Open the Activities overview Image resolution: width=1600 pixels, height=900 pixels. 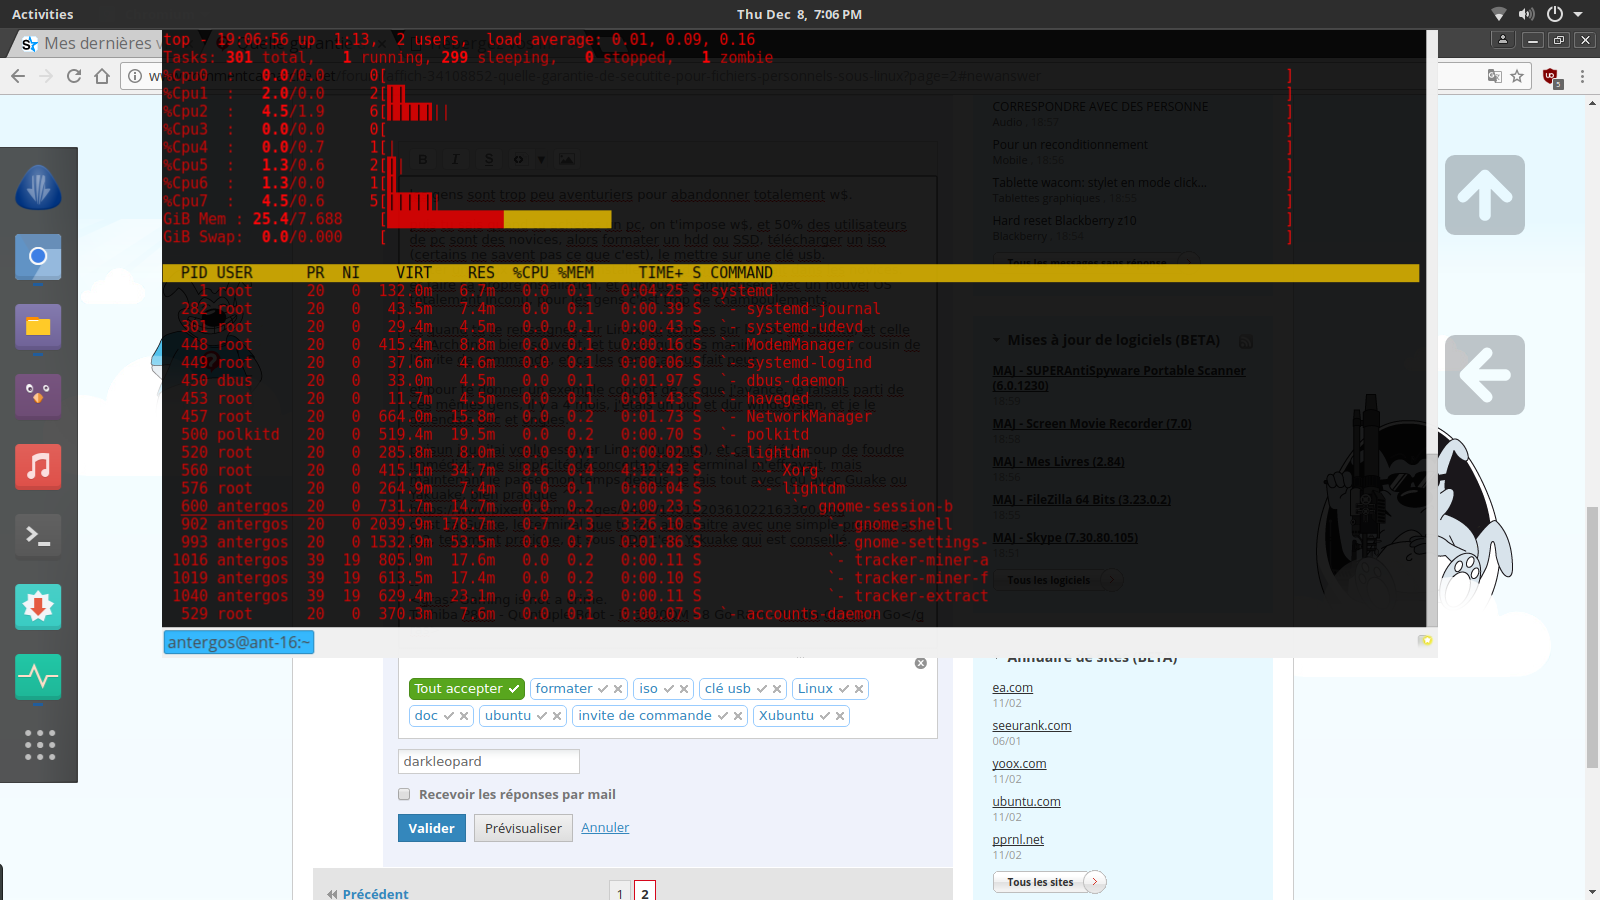(42, 14)
